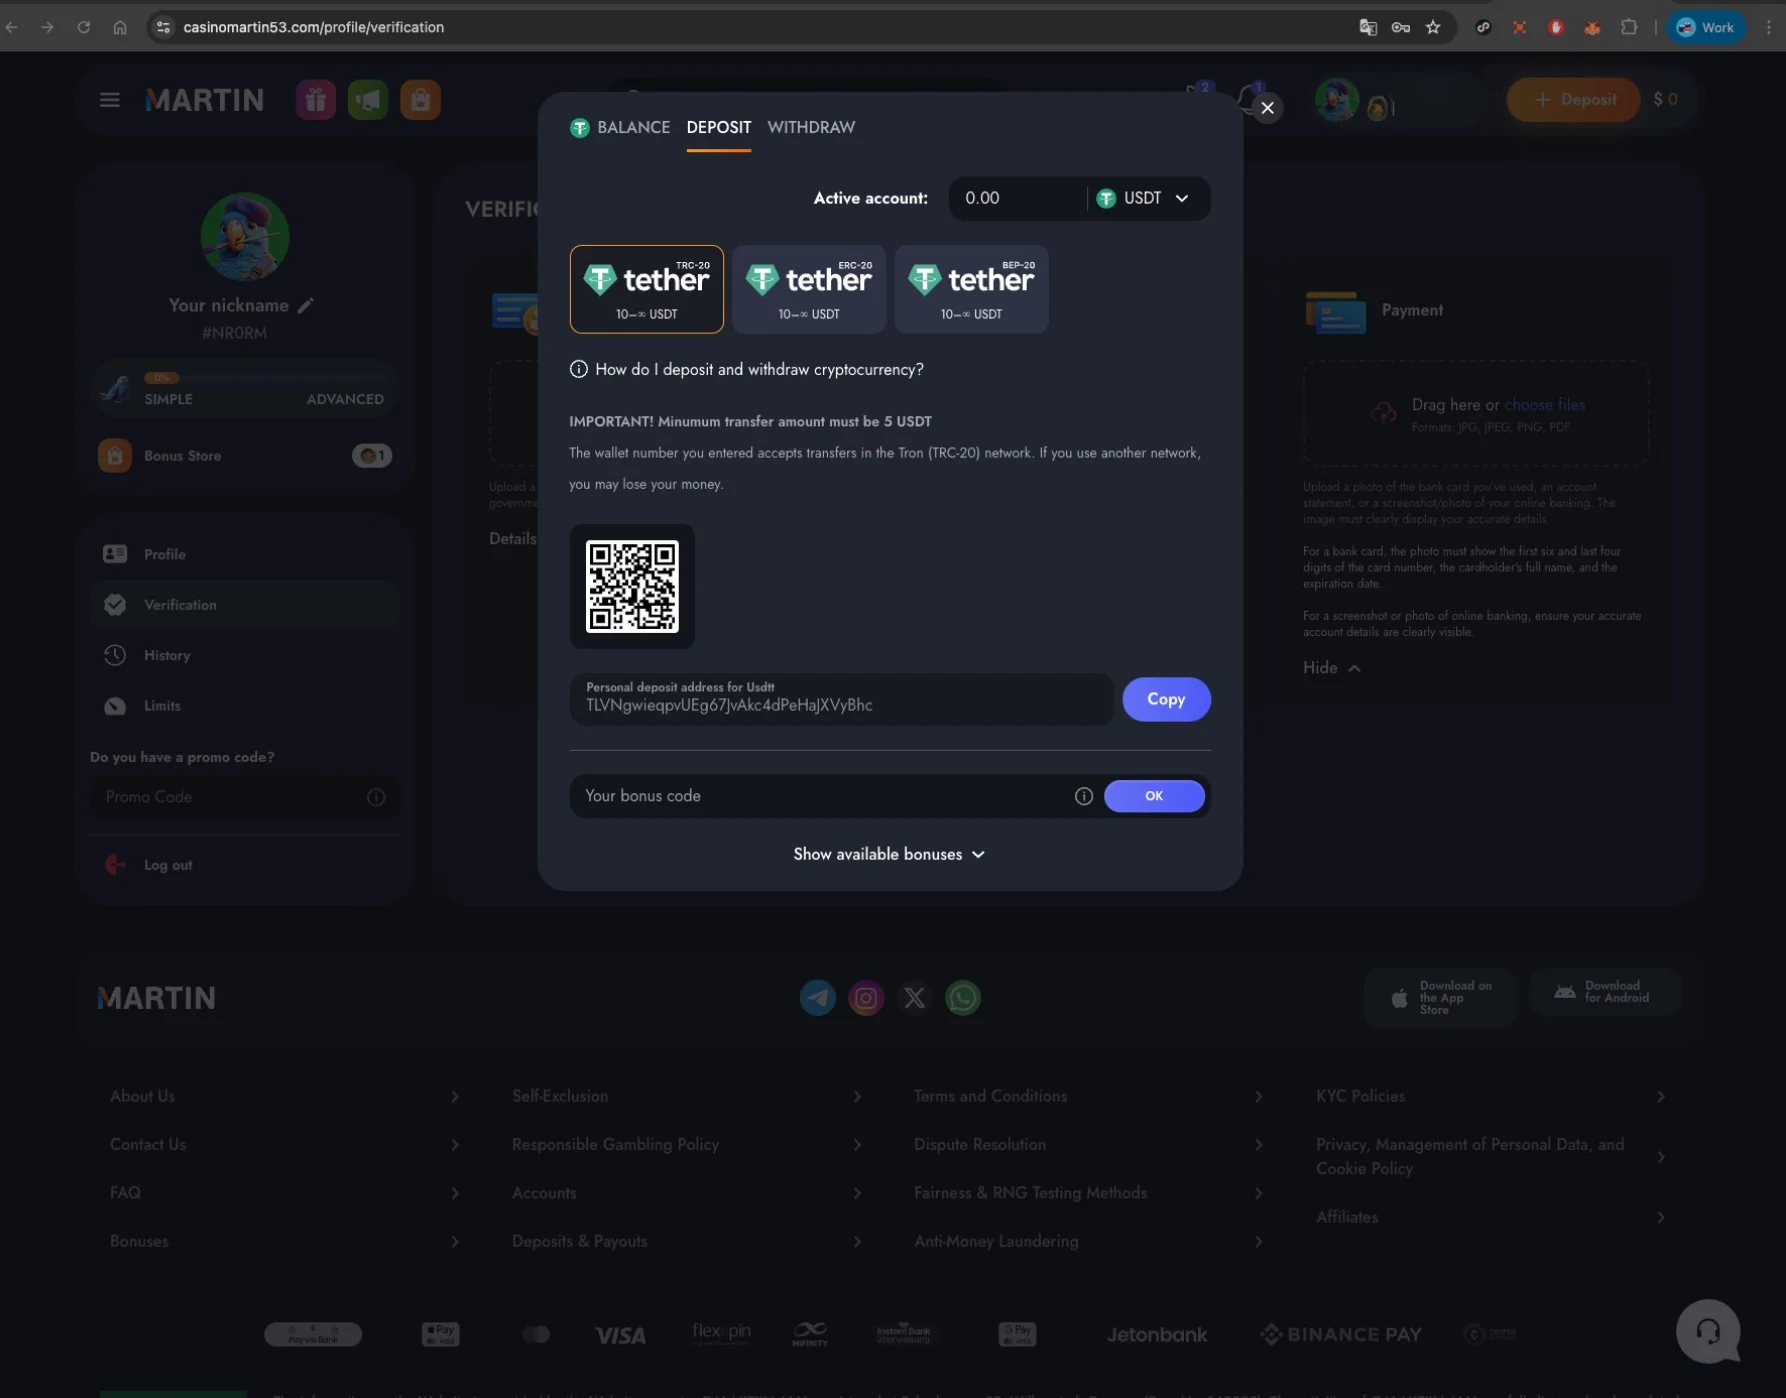
Task: Log out from the sidebar
Action: tap(149, 865)
